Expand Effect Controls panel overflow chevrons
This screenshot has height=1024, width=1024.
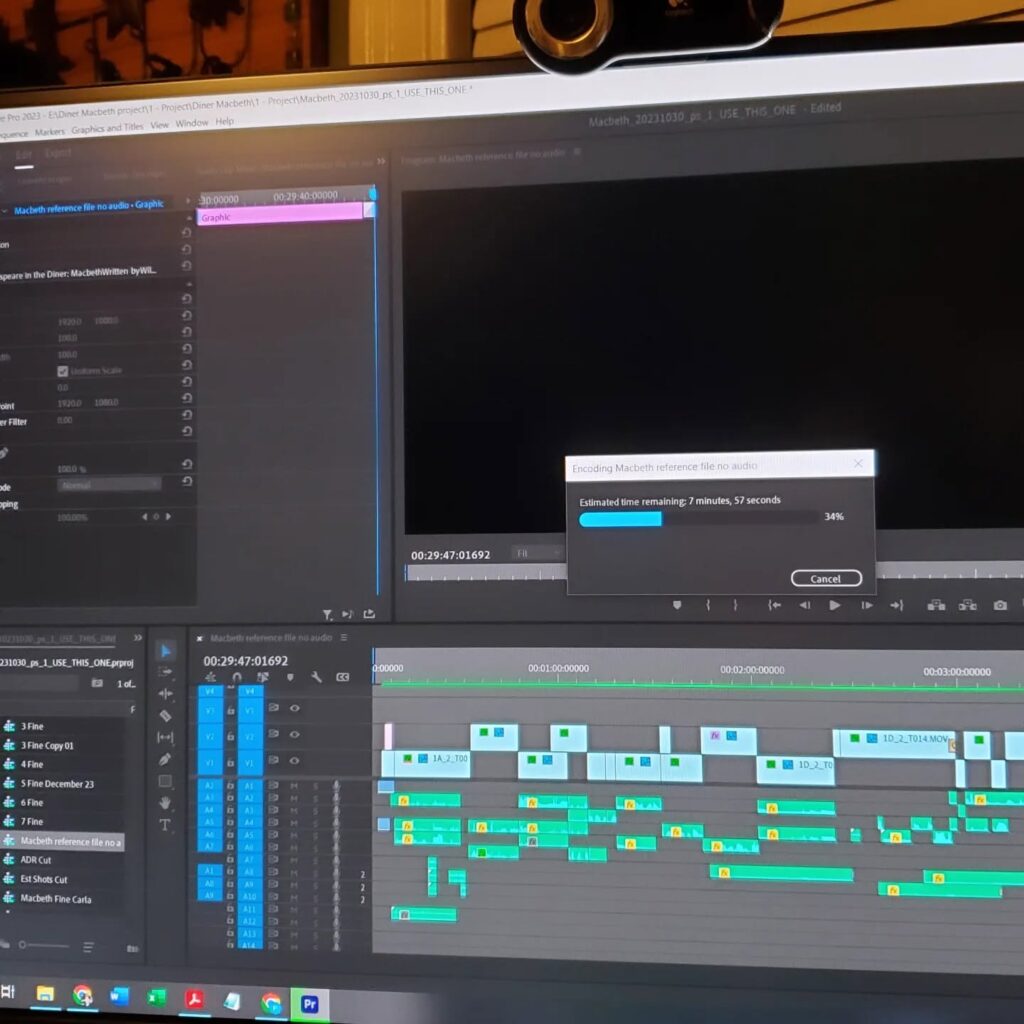coord(381,161)
